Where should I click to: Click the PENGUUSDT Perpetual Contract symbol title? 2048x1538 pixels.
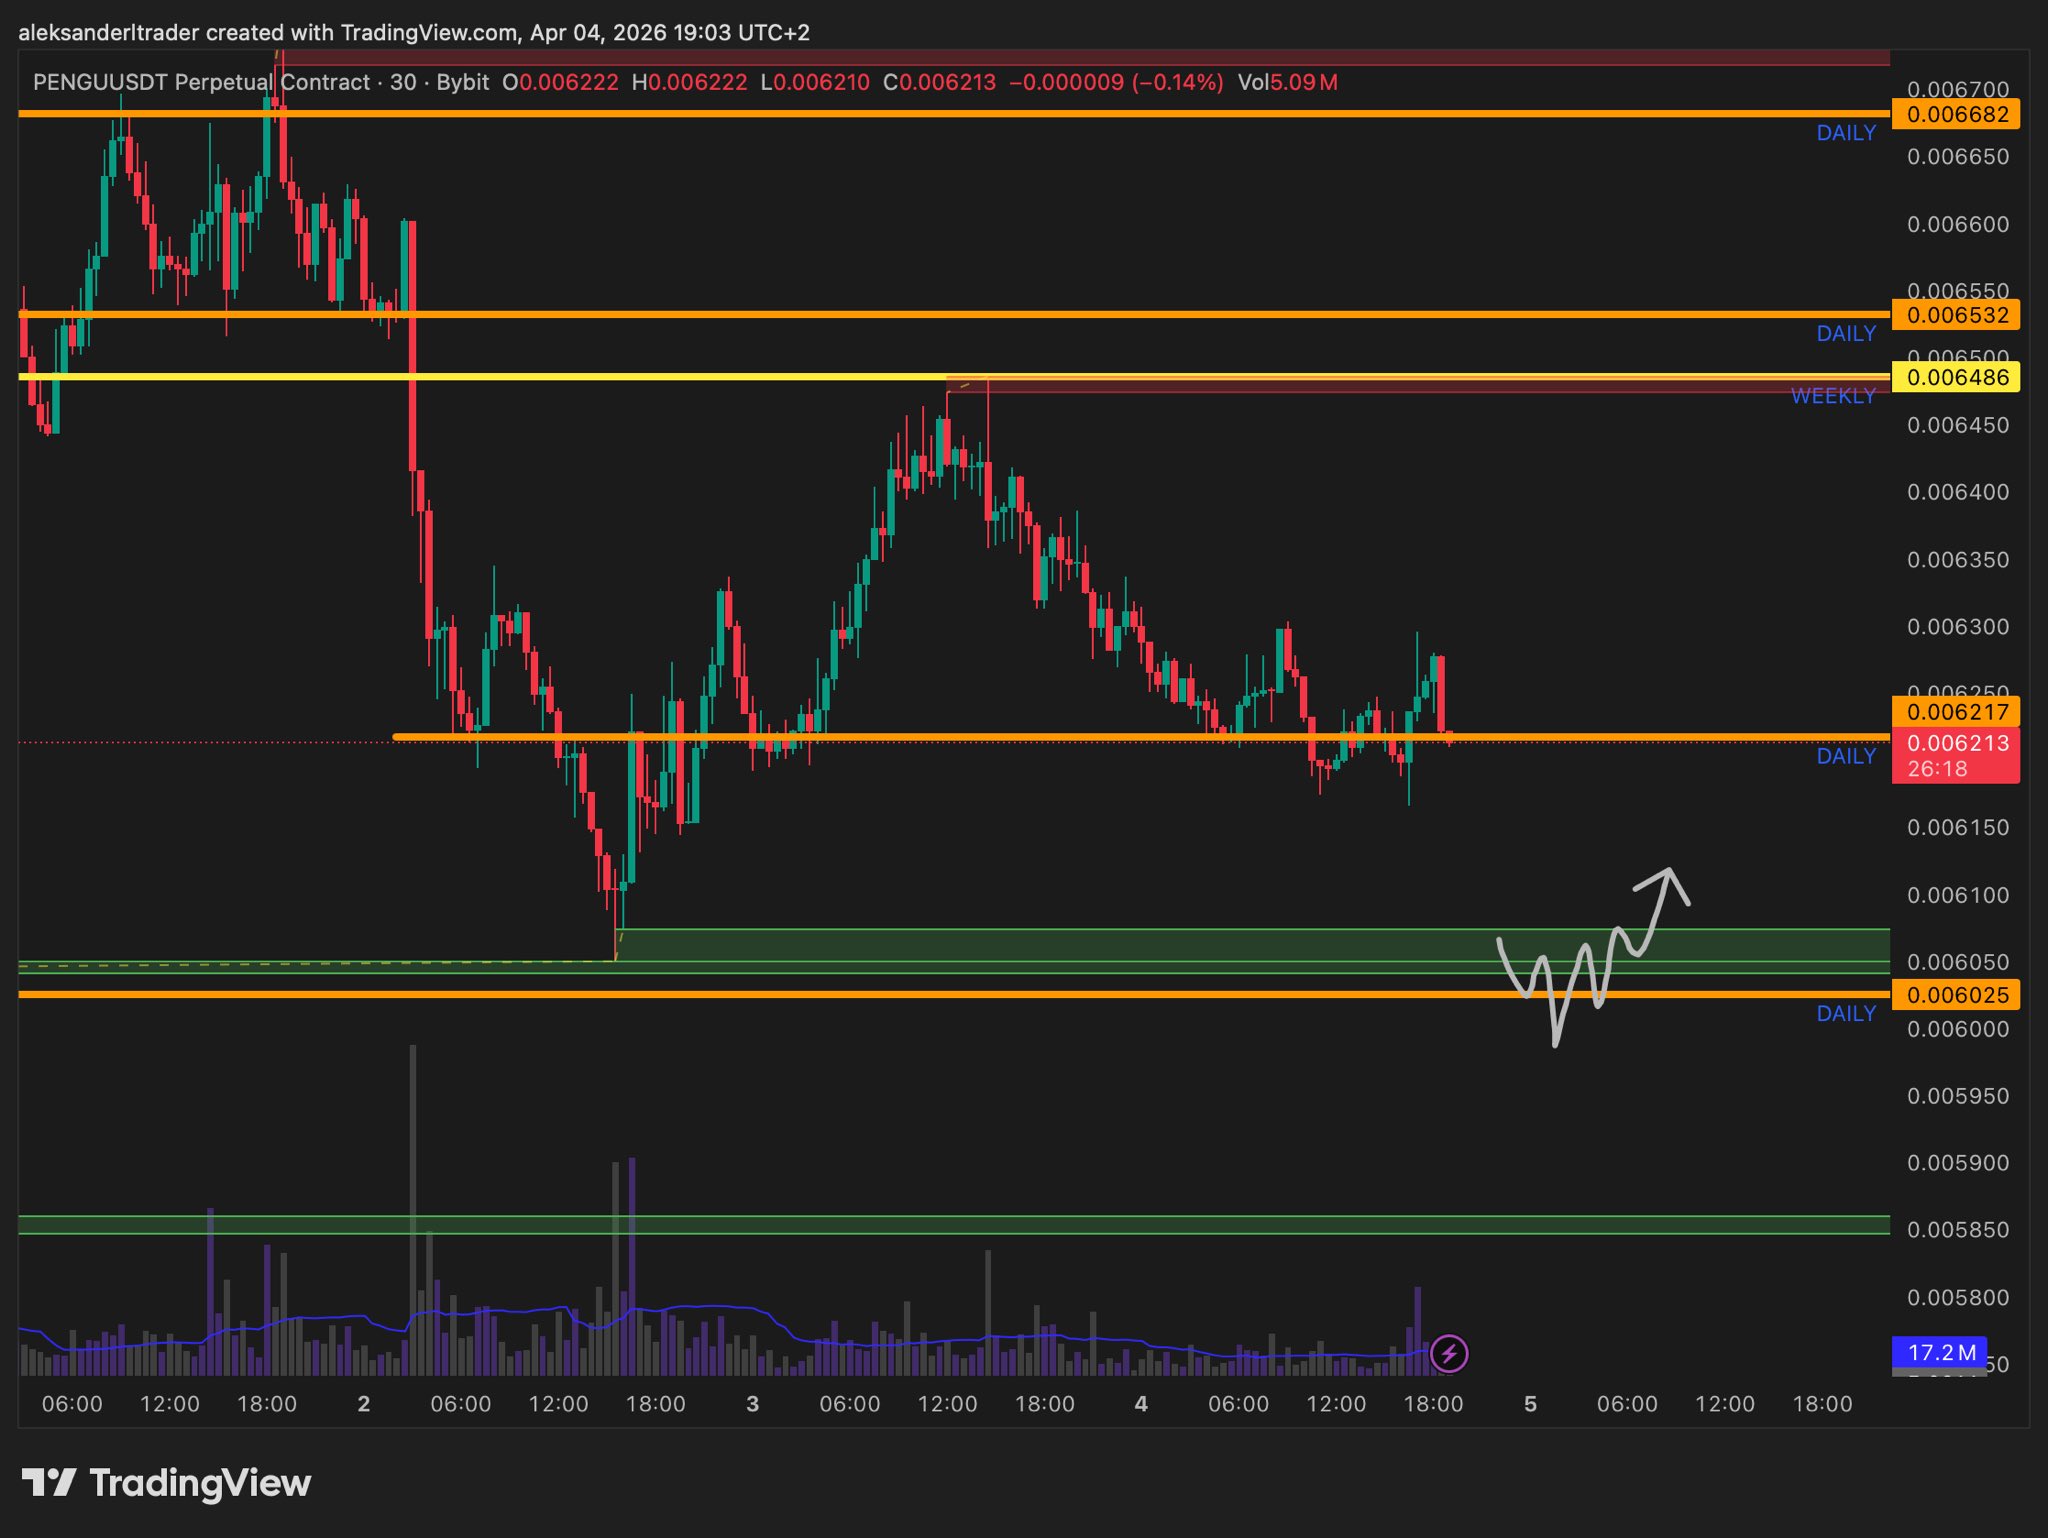pyautogui.click(x=201, y=82)
